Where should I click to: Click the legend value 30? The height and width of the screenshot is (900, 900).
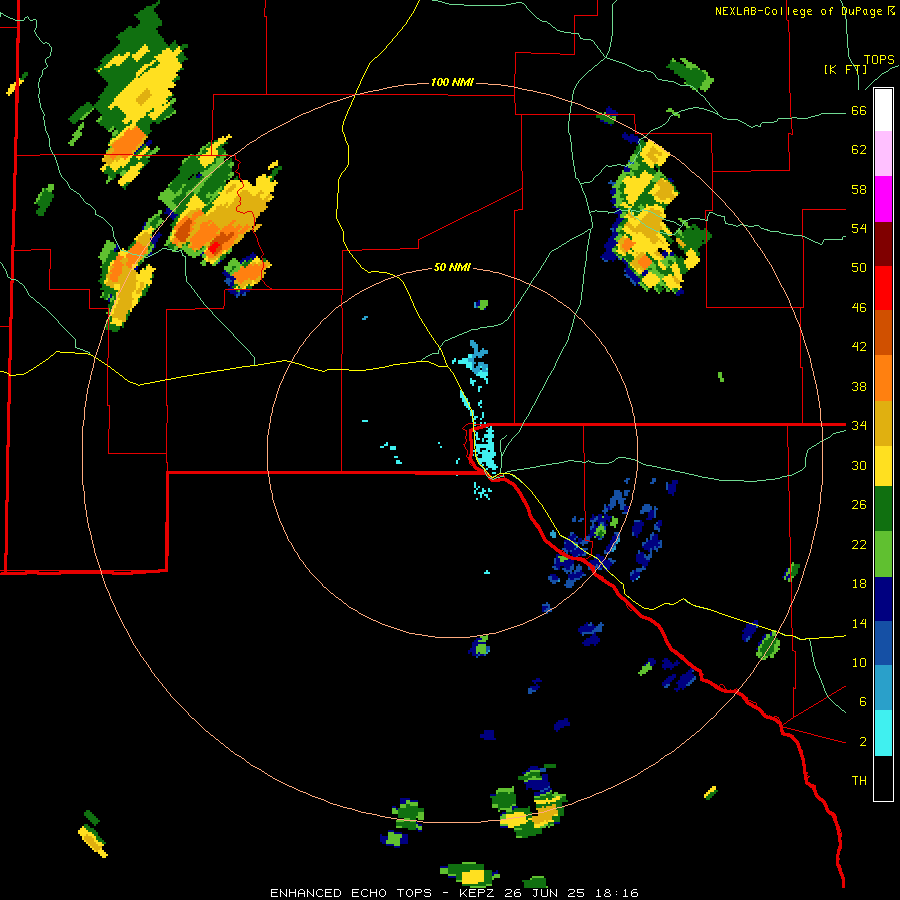[859, 465]
